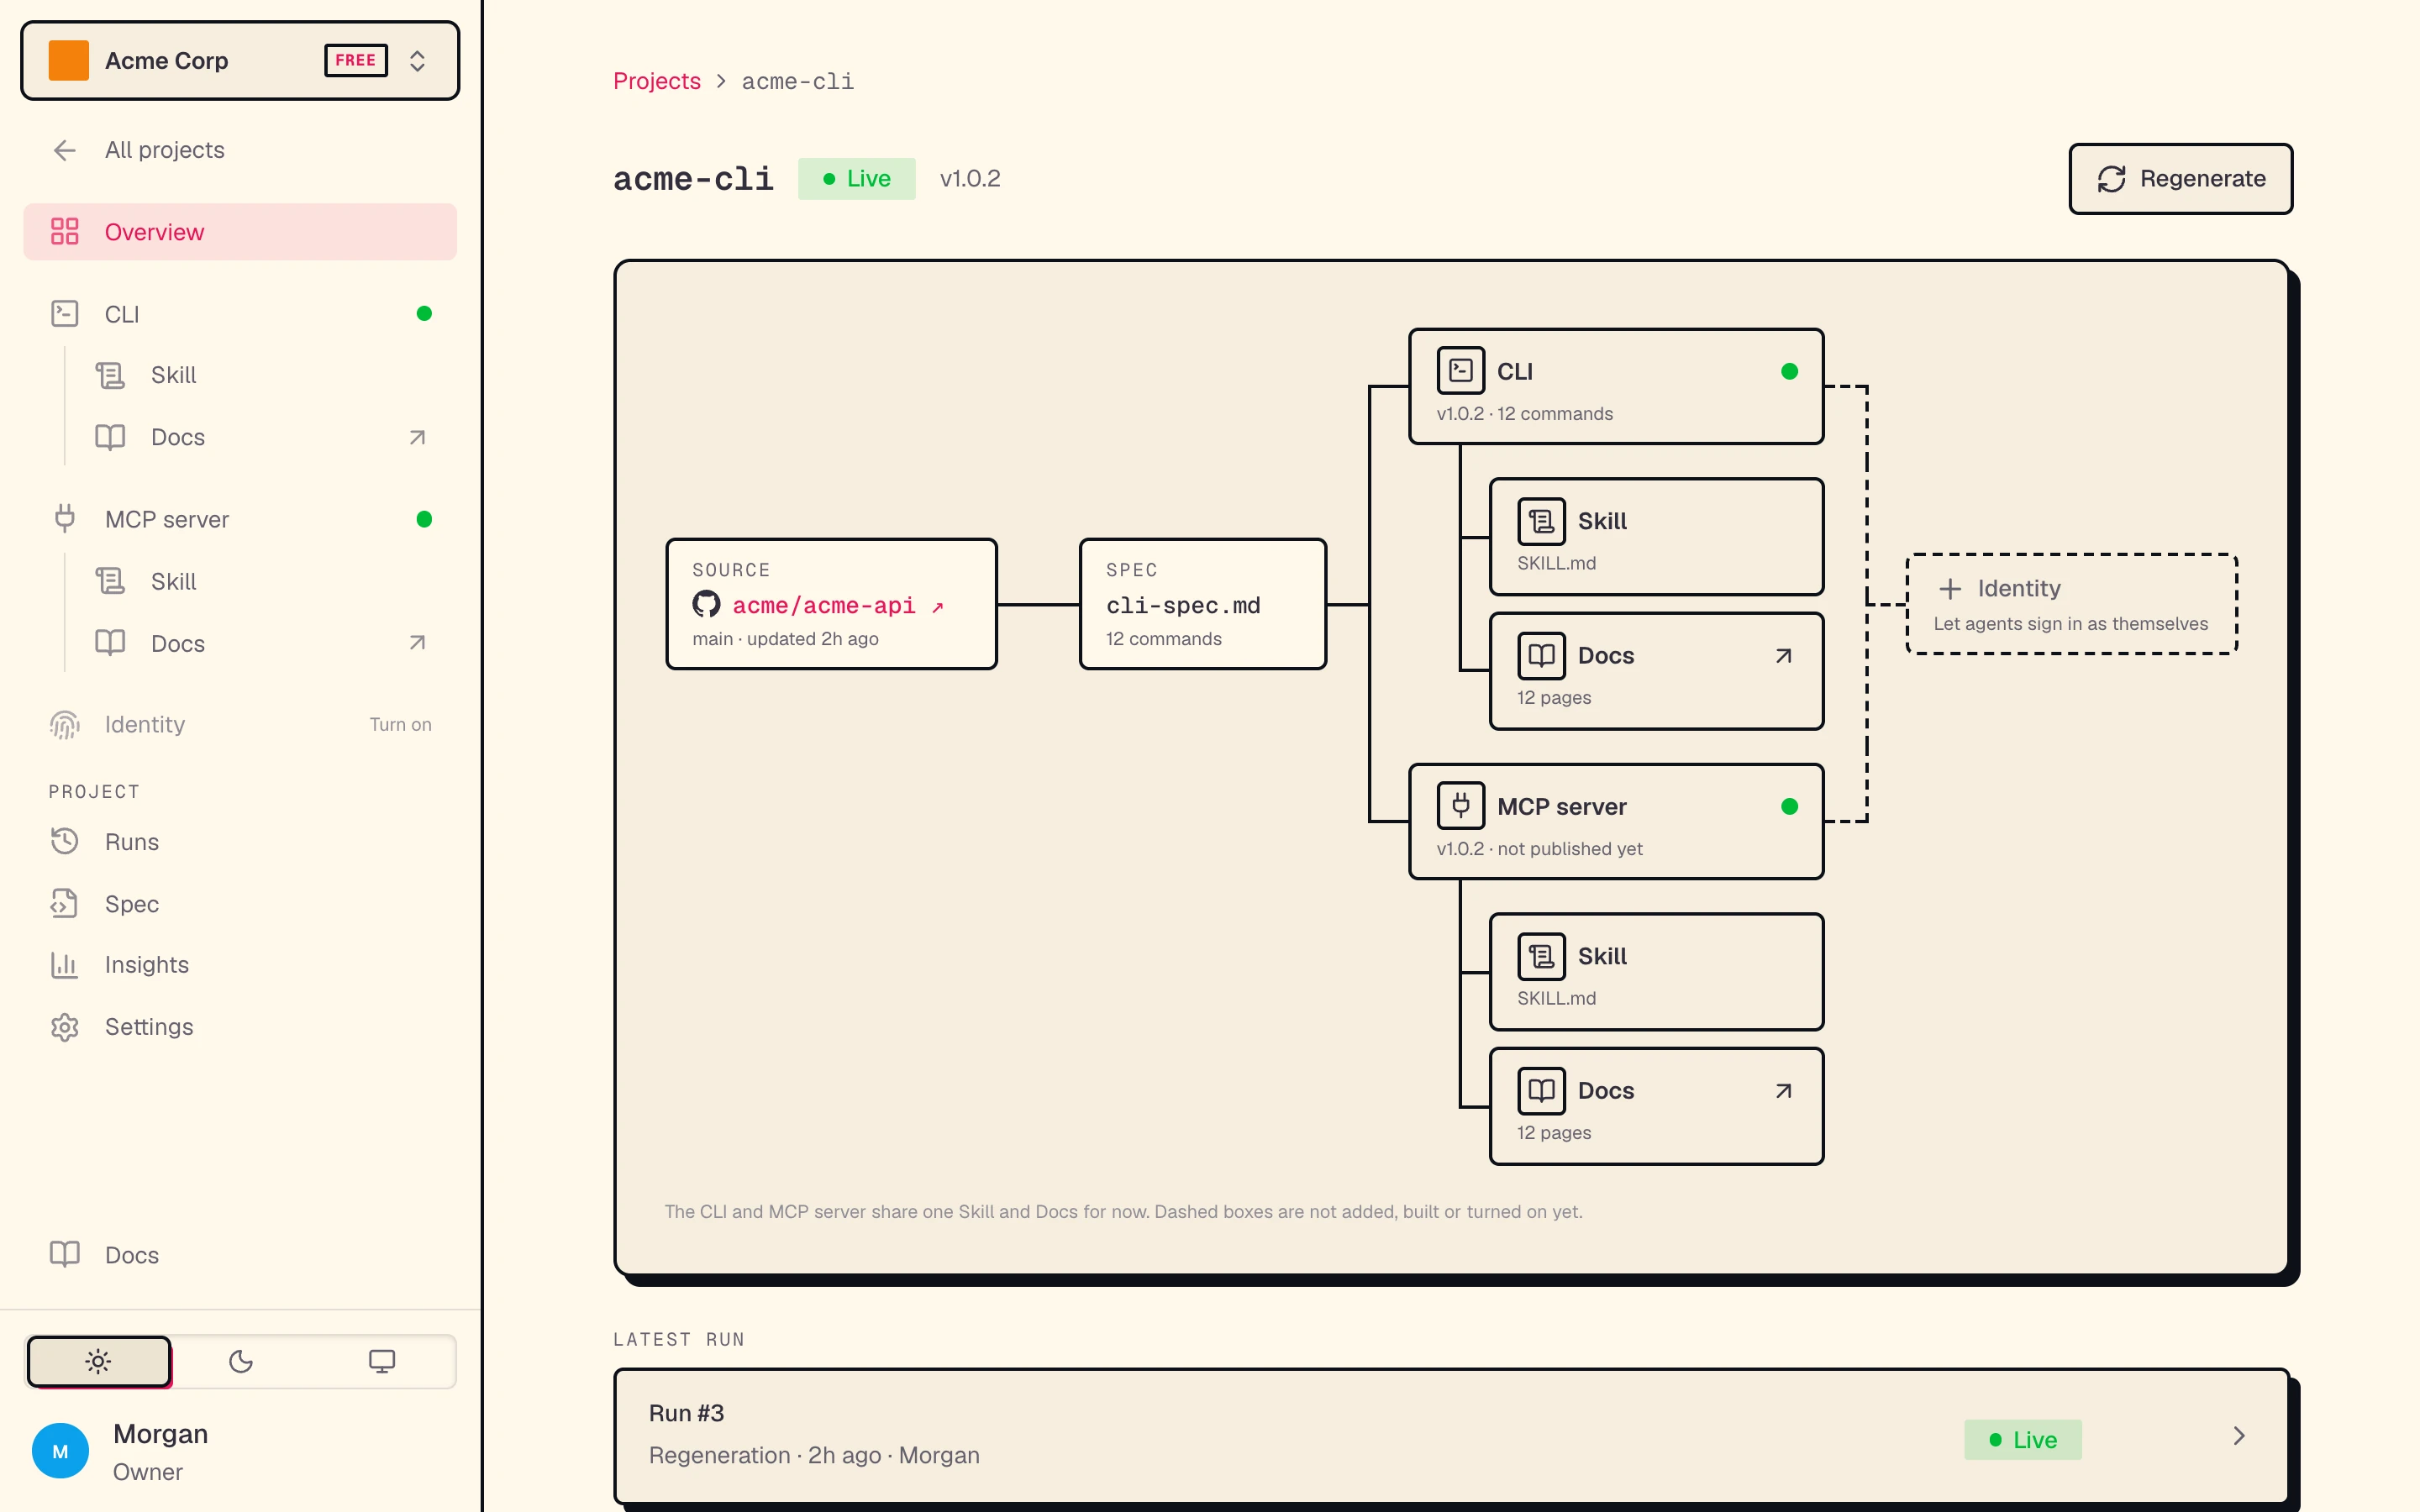Image resolution: width=2420 pixels, height=1512 pixels.
Task: Open the Docs node under MCP server diagram
Action: click(x=1656, y=1106)
